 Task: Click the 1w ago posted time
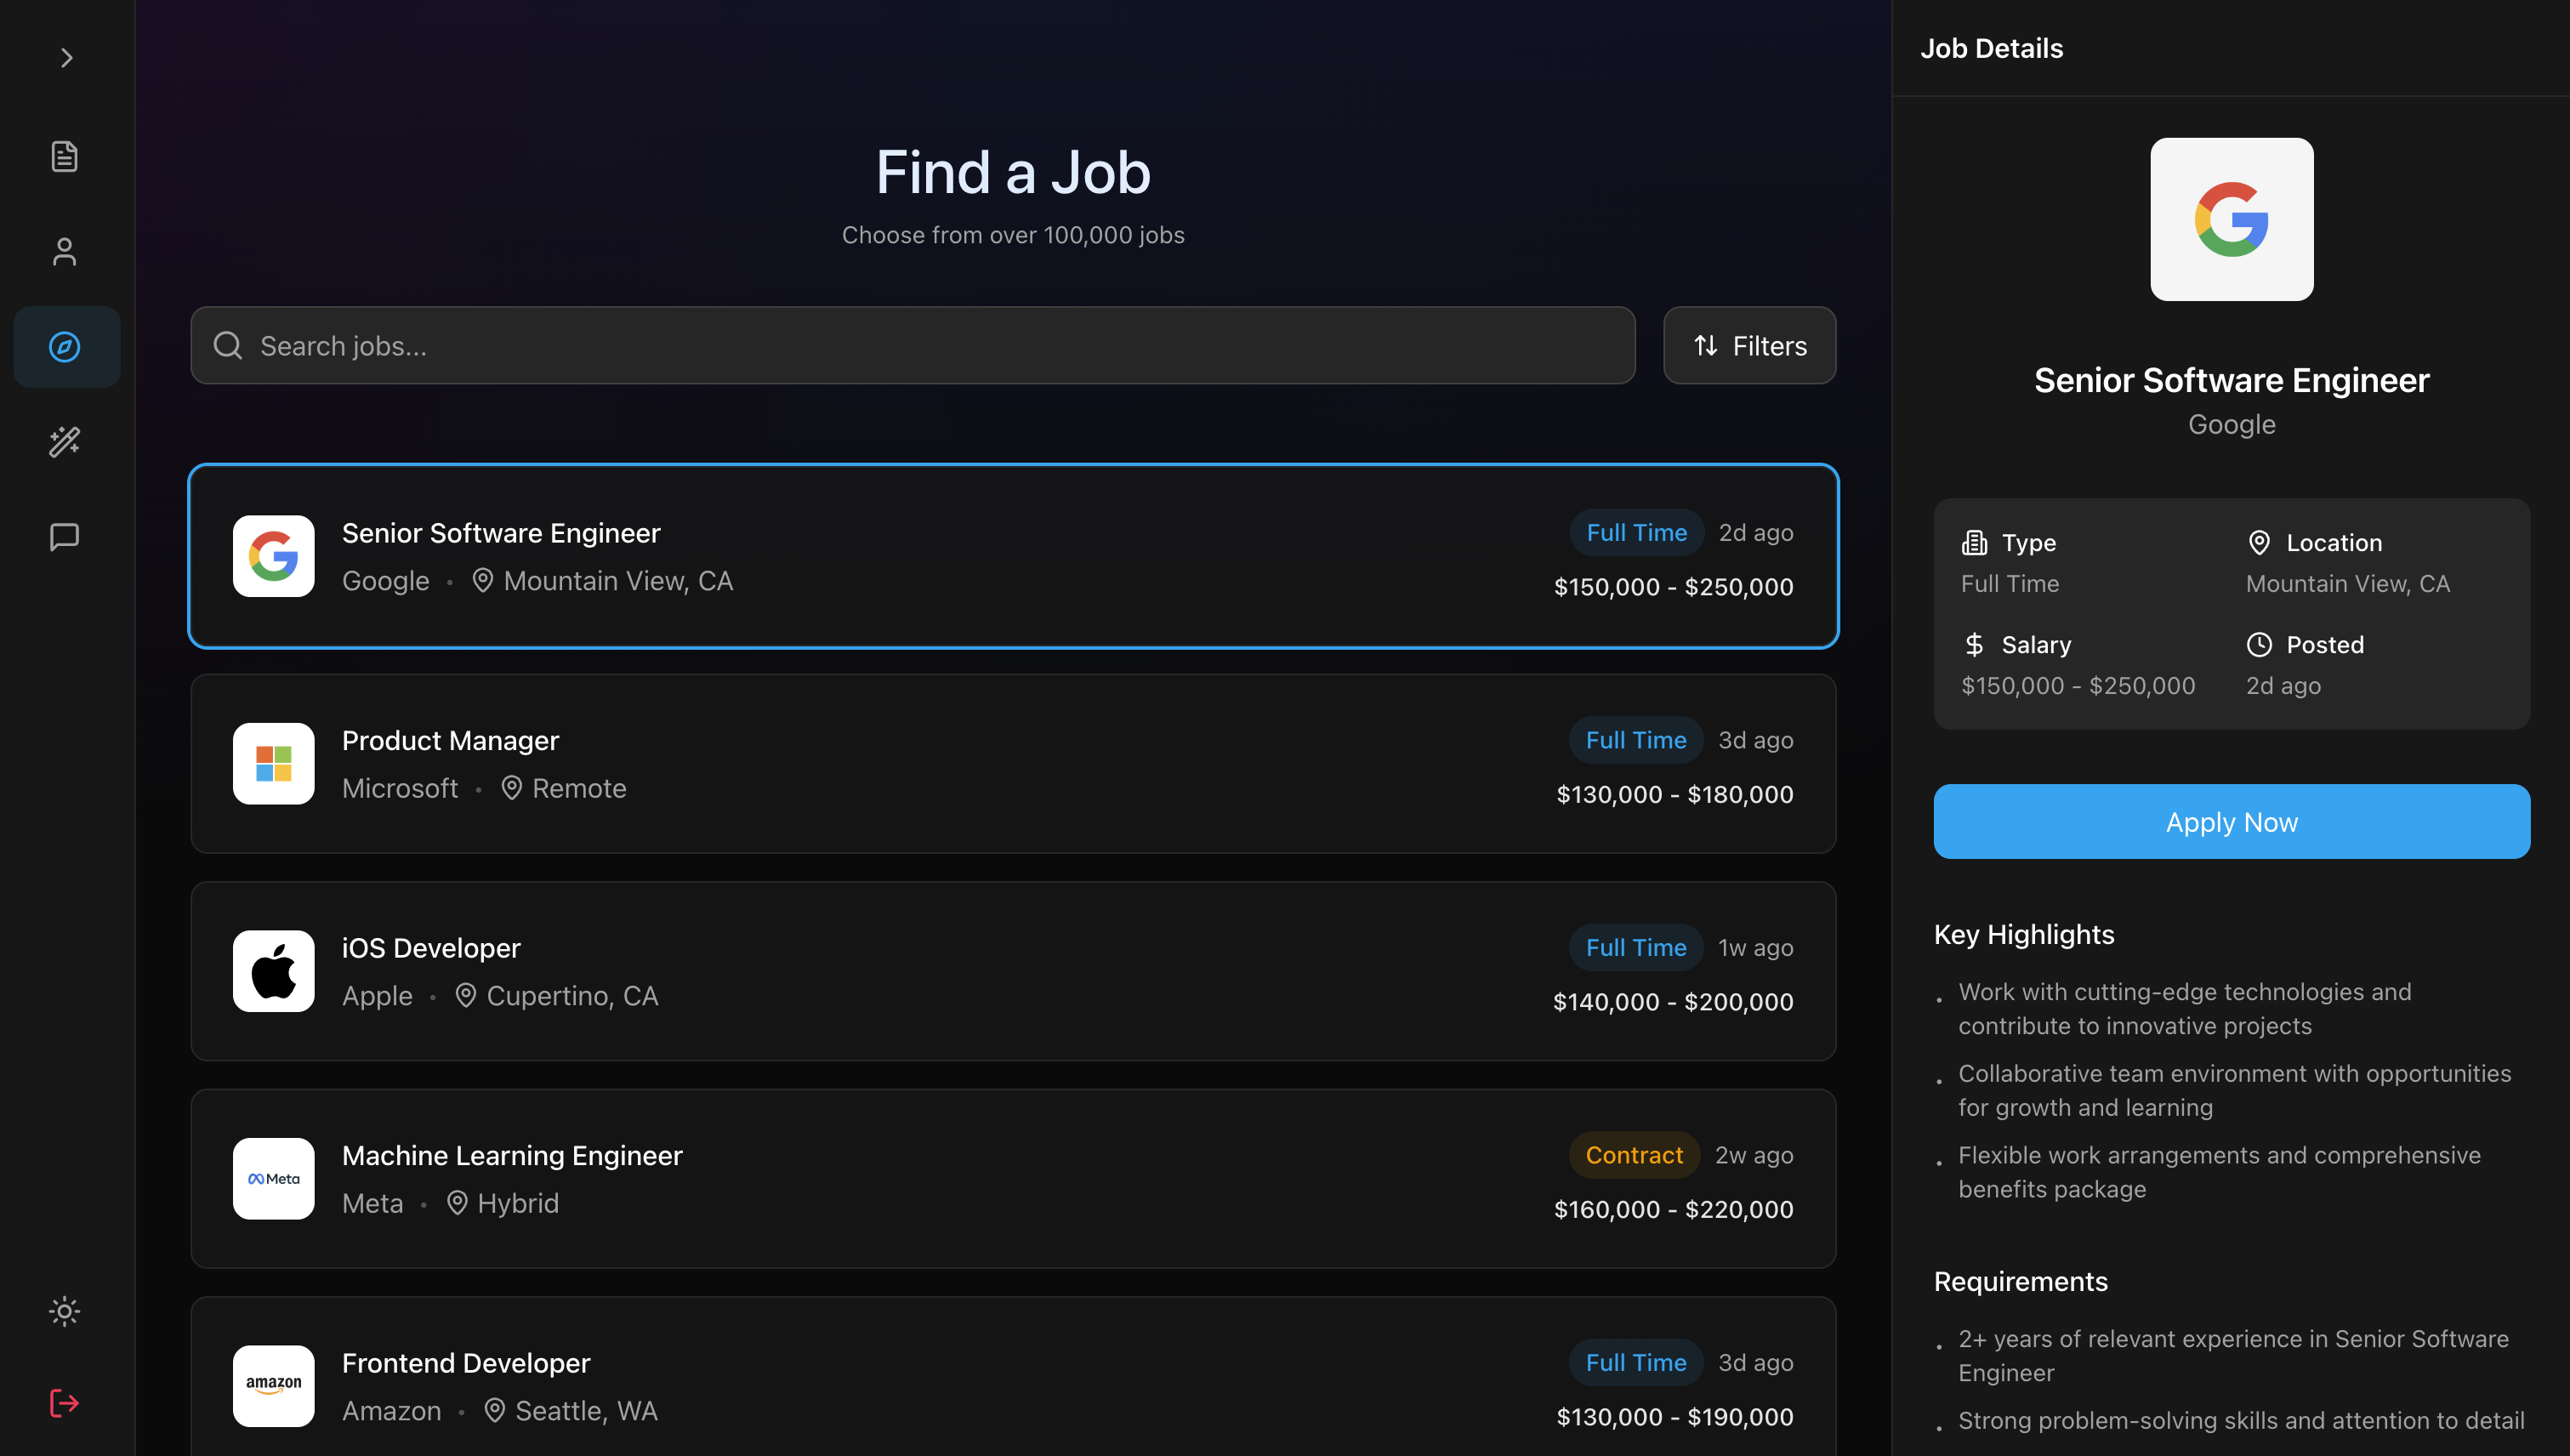pos(1756,948)
